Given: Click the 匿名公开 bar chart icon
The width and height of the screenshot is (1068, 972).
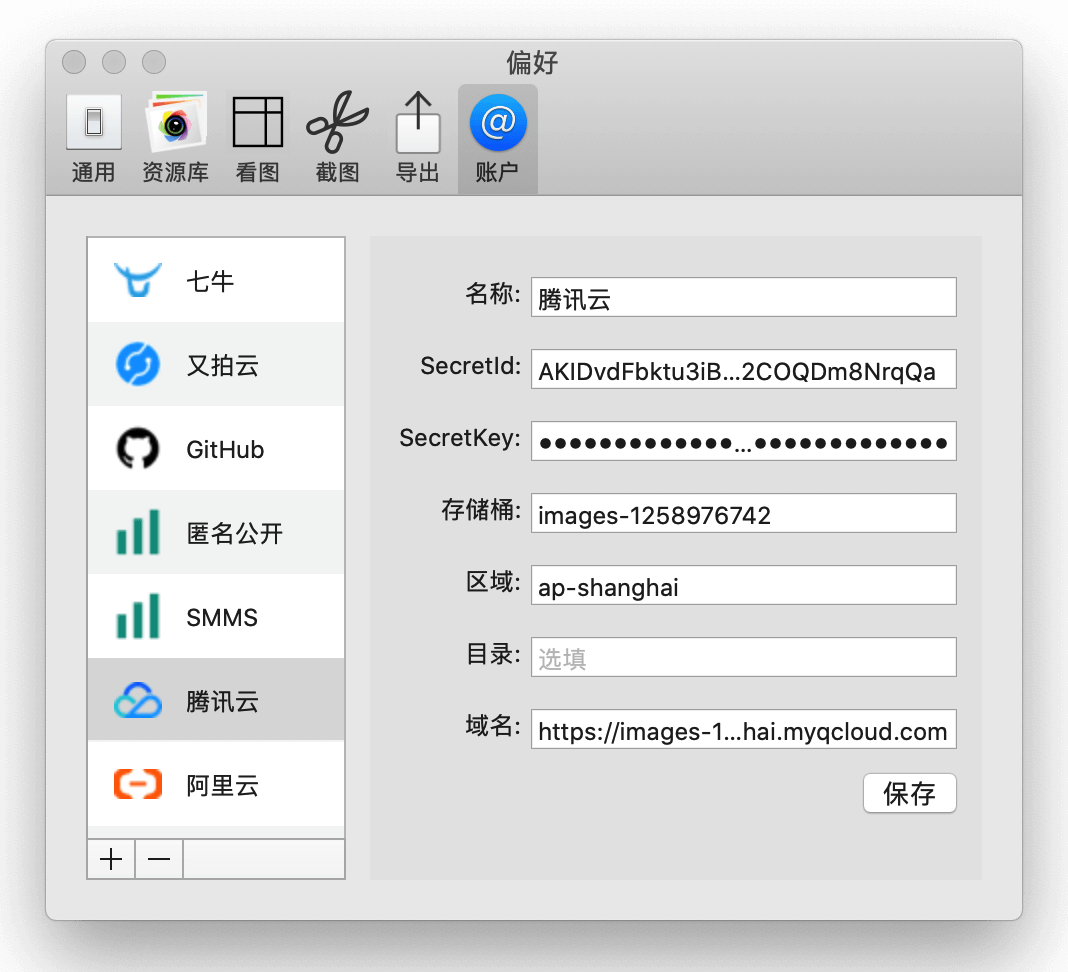Looking at the screenshot, I should pyautogui.click(x=138, y=532).
